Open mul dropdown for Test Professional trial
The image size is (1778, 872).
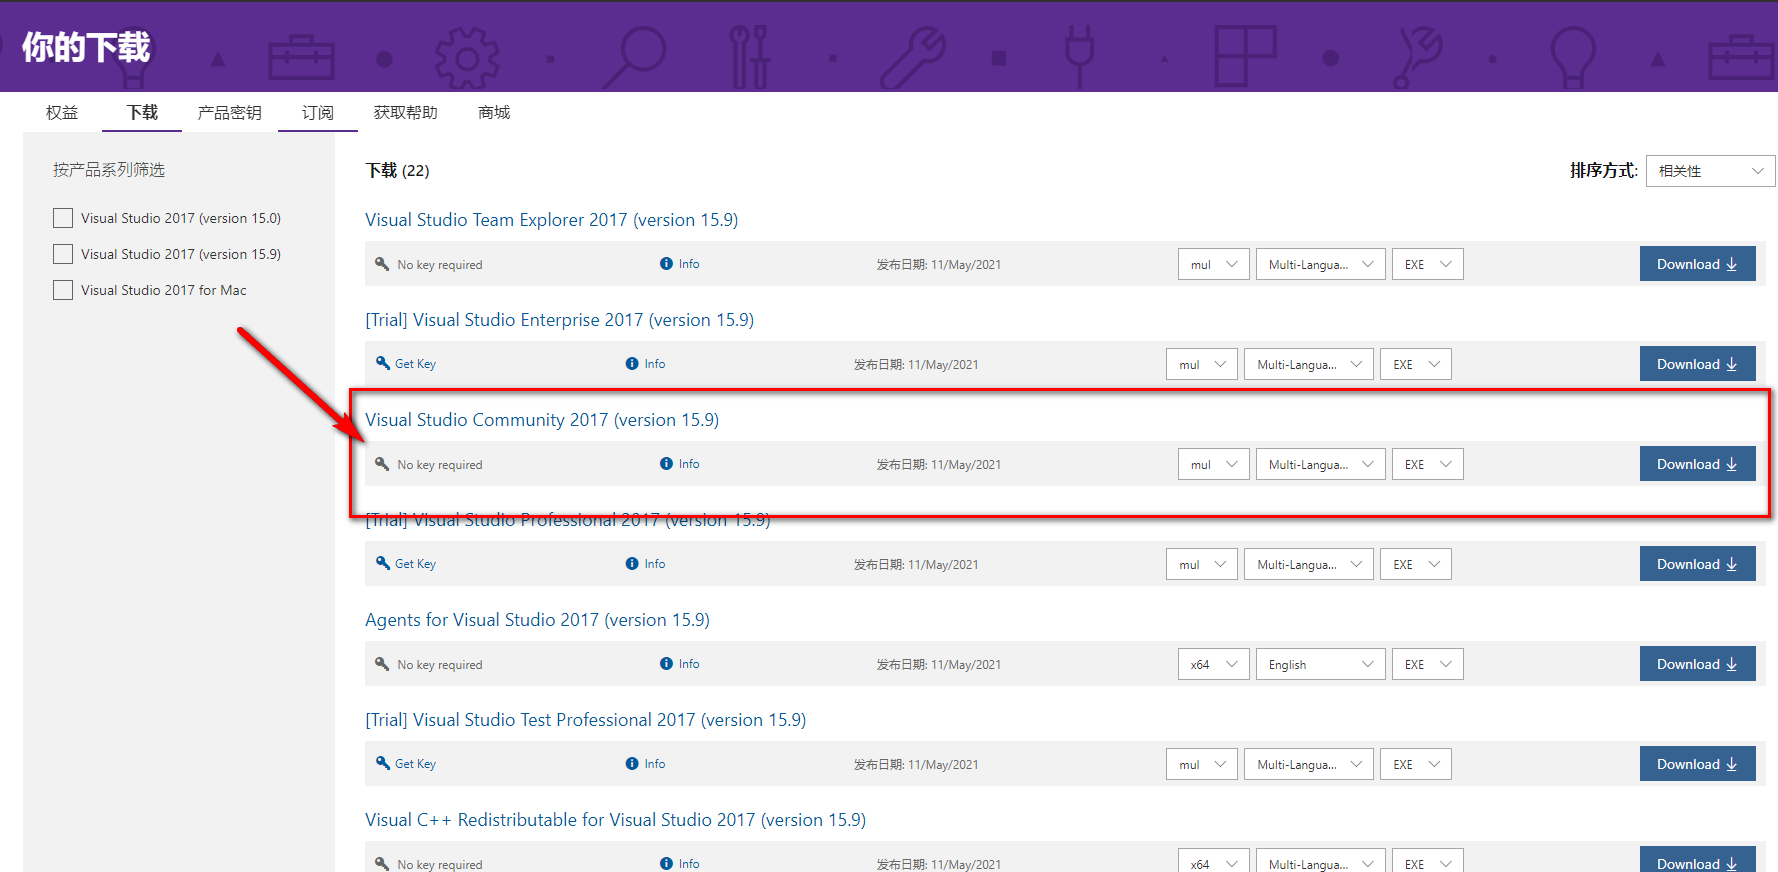1202,764
